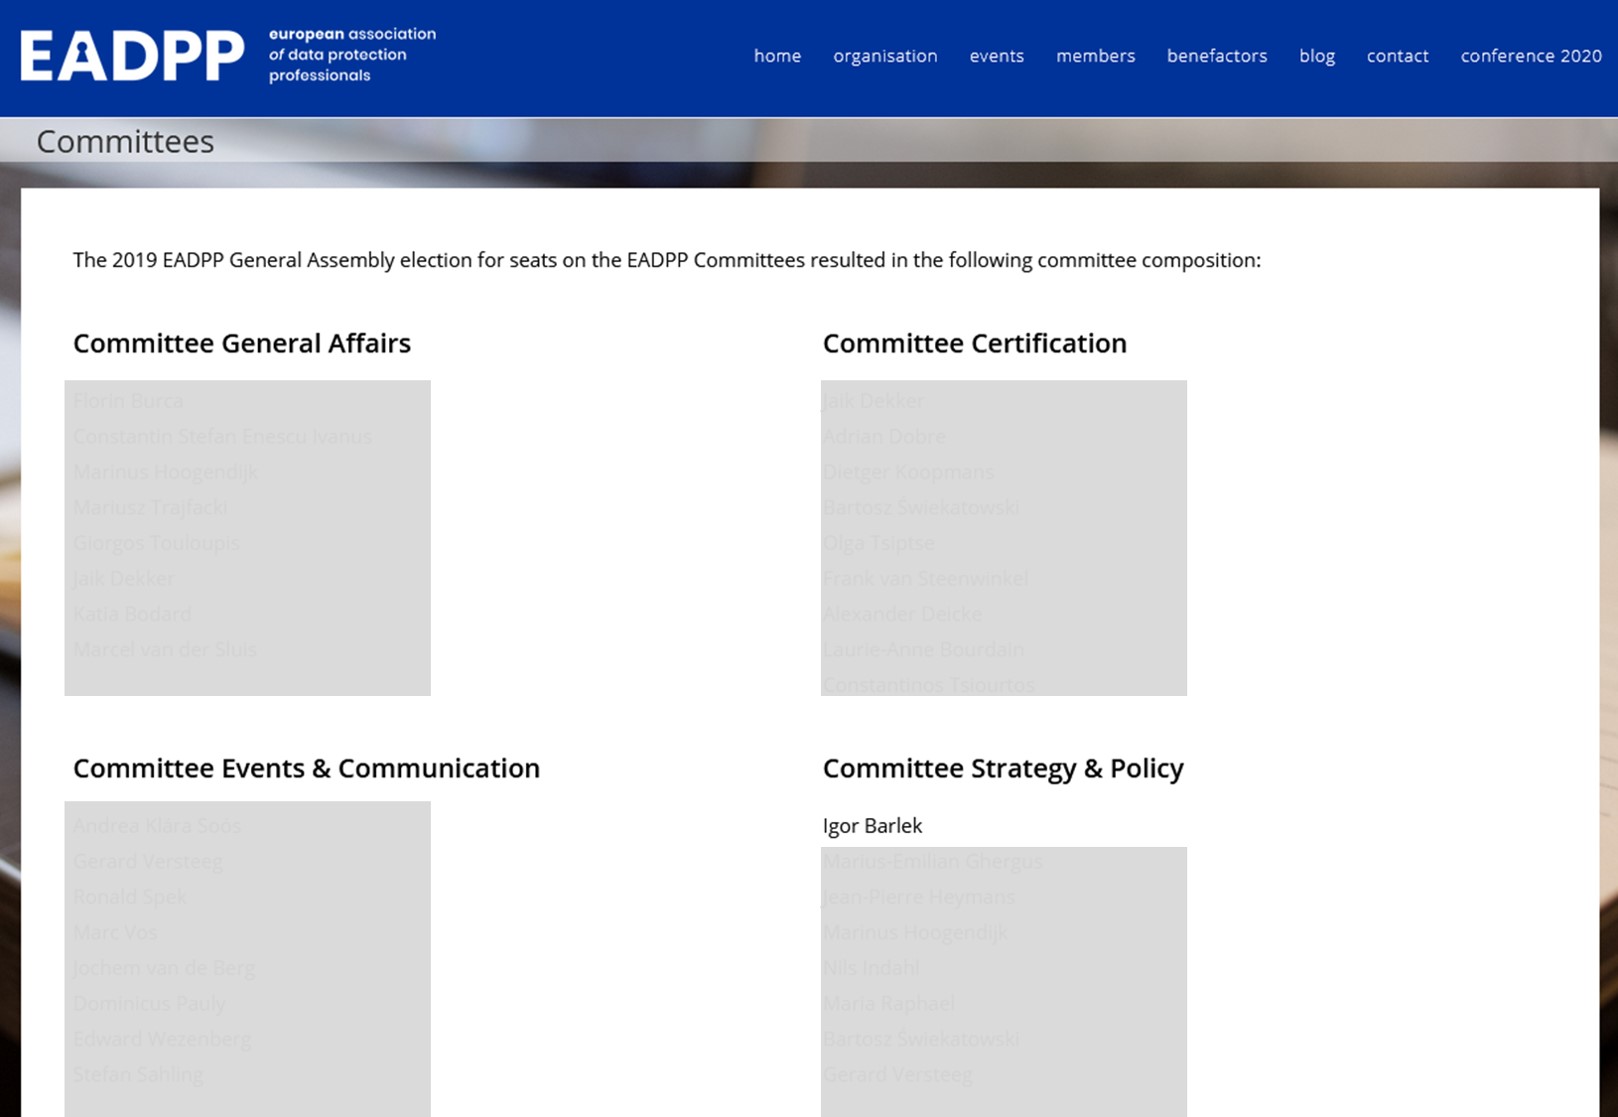Open the members menu item

[x=1095, y=56]
